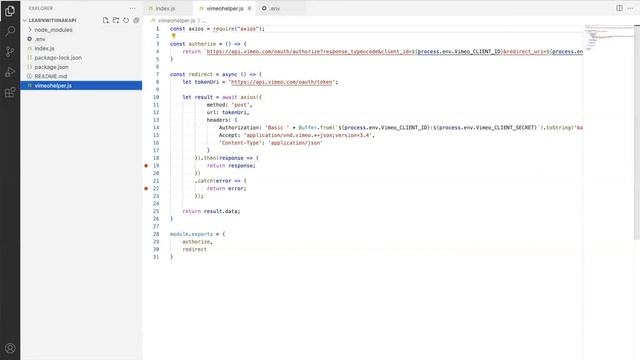Click the Split Editor icon
Image resolution: width=640 pixels, height=360 pixels.
coord(619,8)
